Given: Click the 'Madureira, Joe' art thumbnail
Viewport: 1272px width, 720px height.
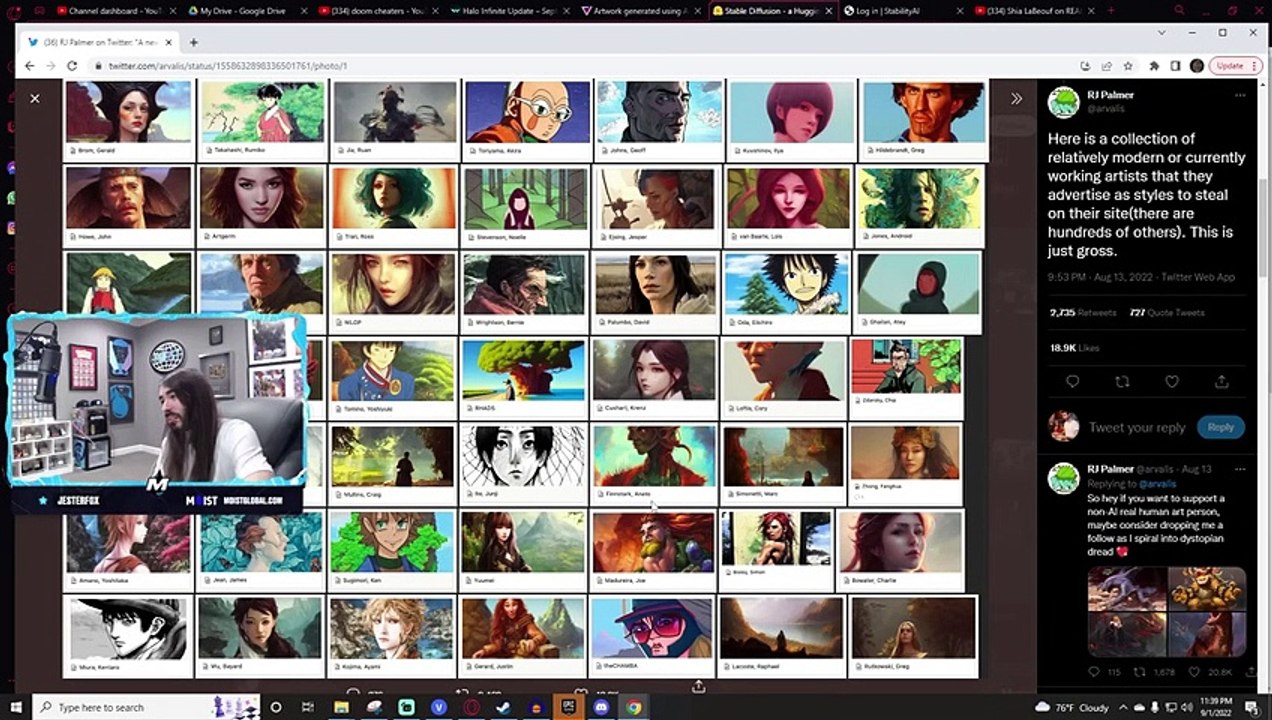Looking at the screenshot, I should click(652, 551).
